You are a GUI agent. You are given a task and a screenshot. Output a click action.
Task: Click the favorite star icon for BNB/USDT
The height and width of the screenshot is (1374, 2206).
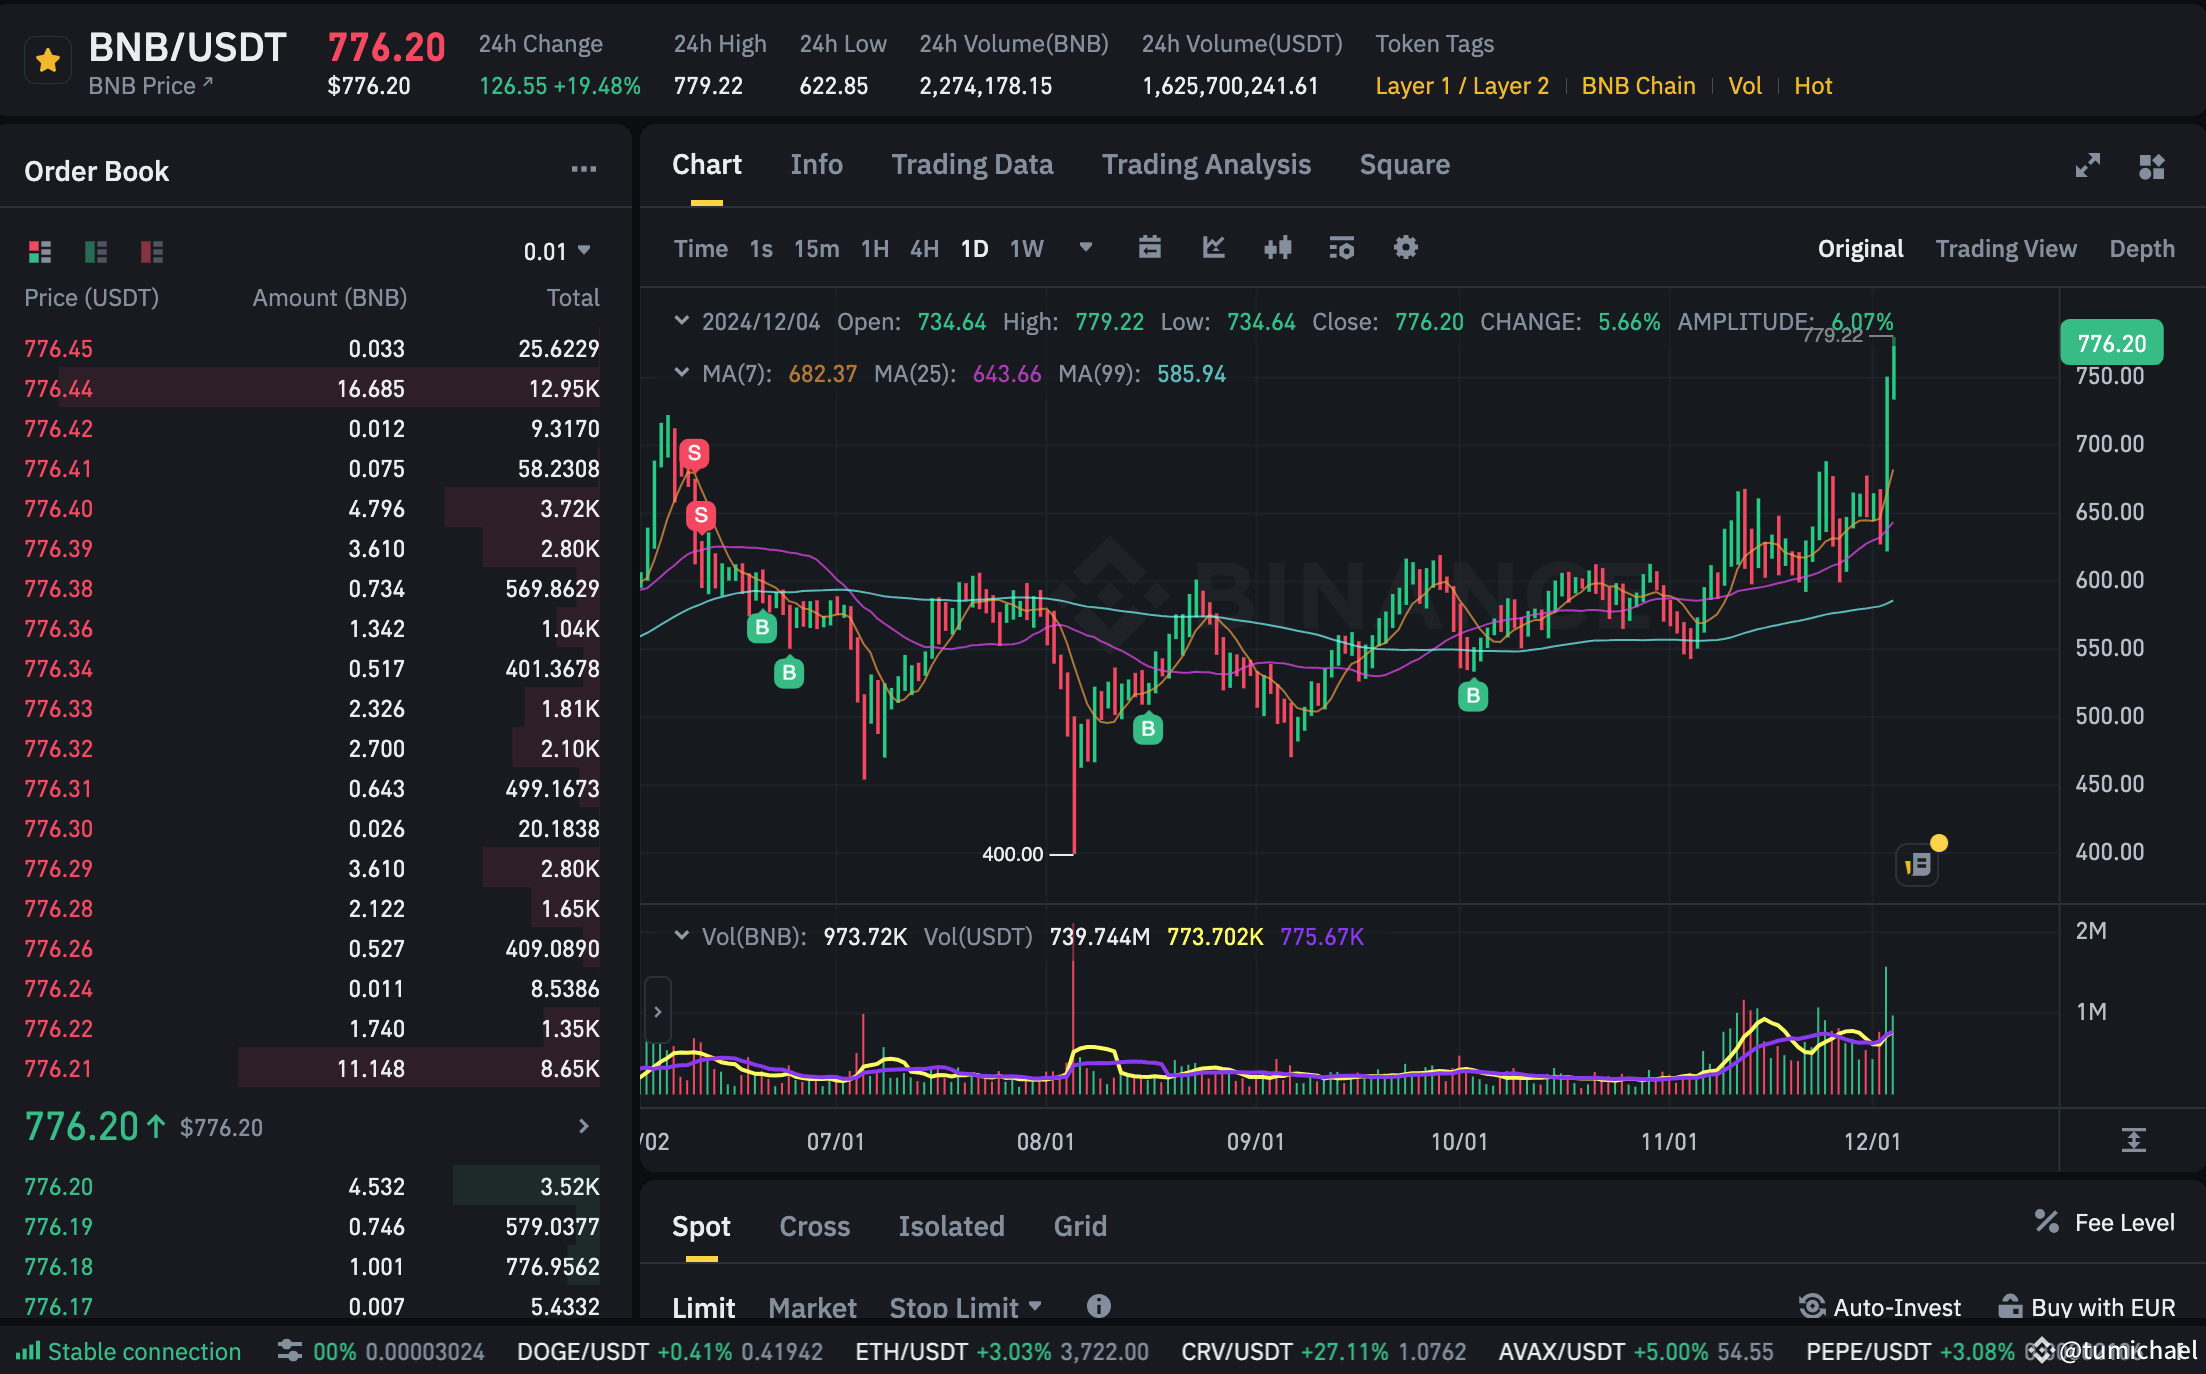click(47, 61)
